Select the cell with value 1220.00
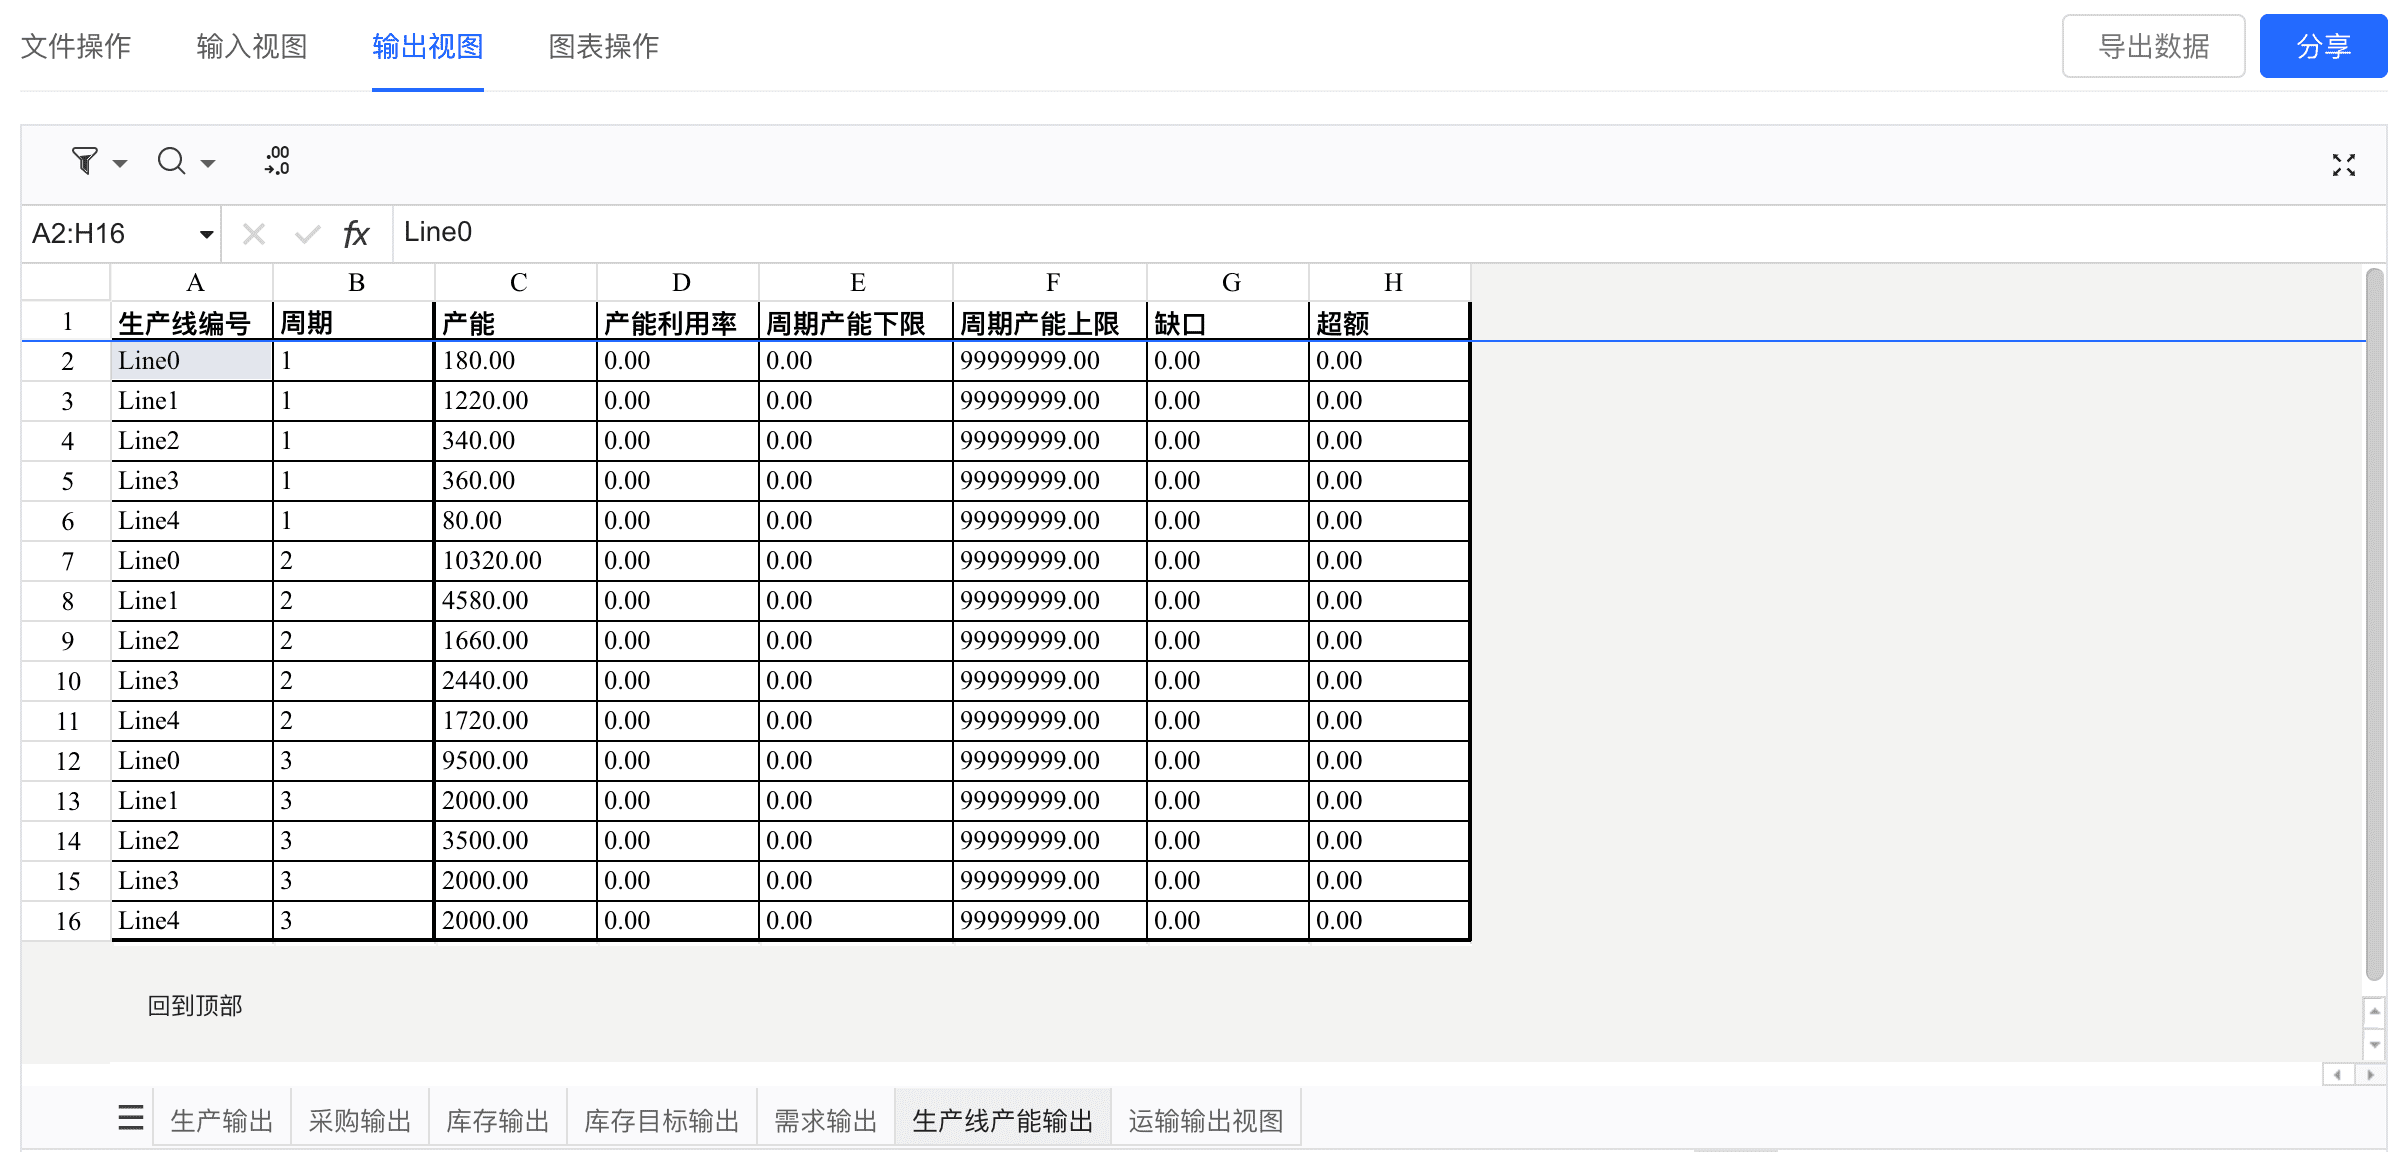This screenshot has height=1152, width=2400. click(x=517, y=401)
